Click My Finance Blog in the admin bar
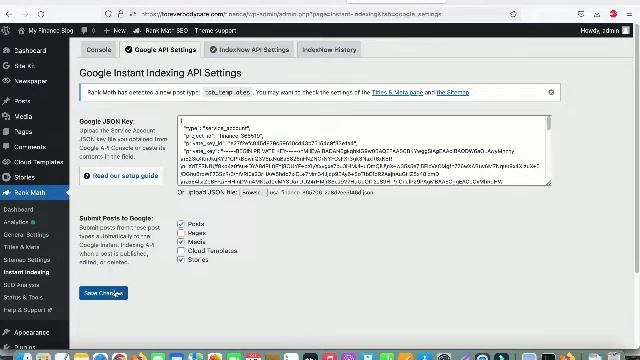The image size is (640, 360). 45,31
